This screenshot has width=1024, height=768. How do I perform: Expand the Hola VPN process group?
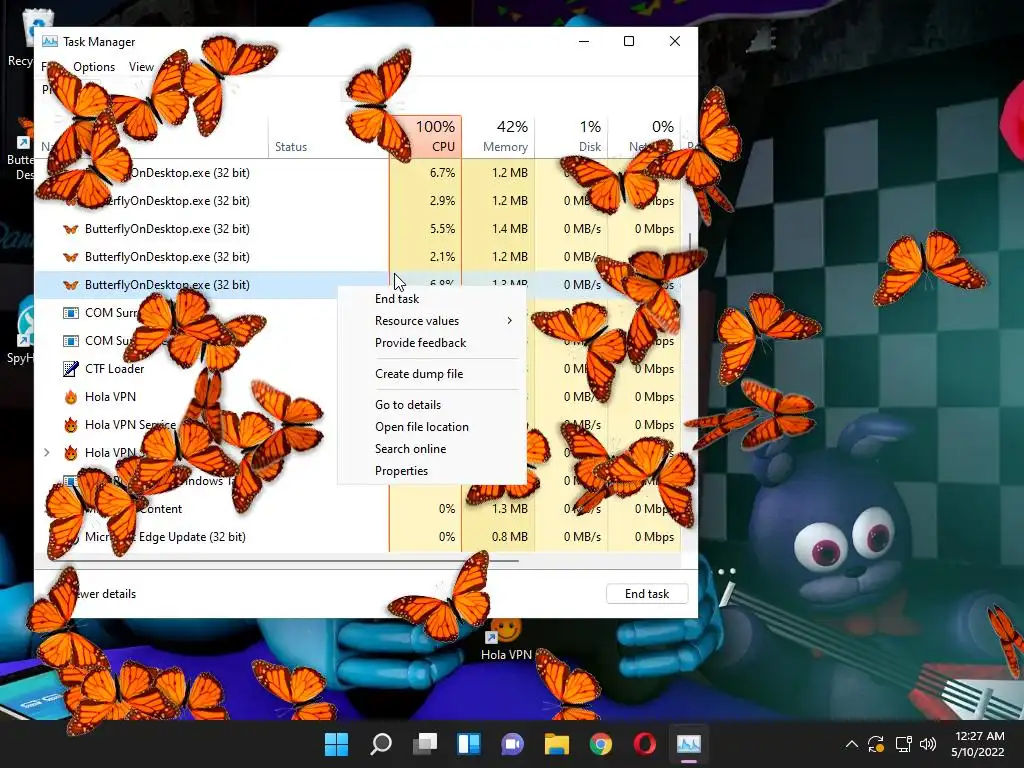[46, 453]
